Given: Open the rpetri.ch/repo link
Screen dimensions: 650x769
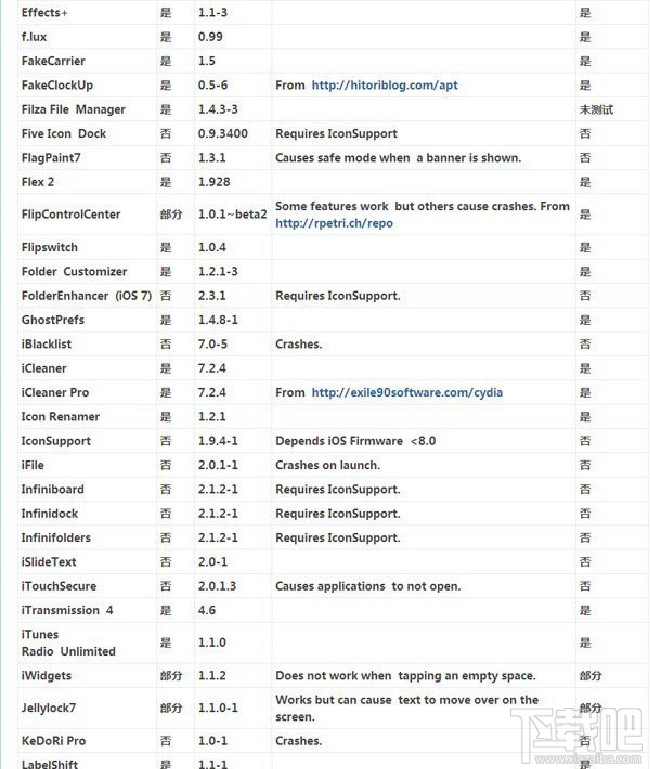Looking at the screenshot, I should point(334,223).
